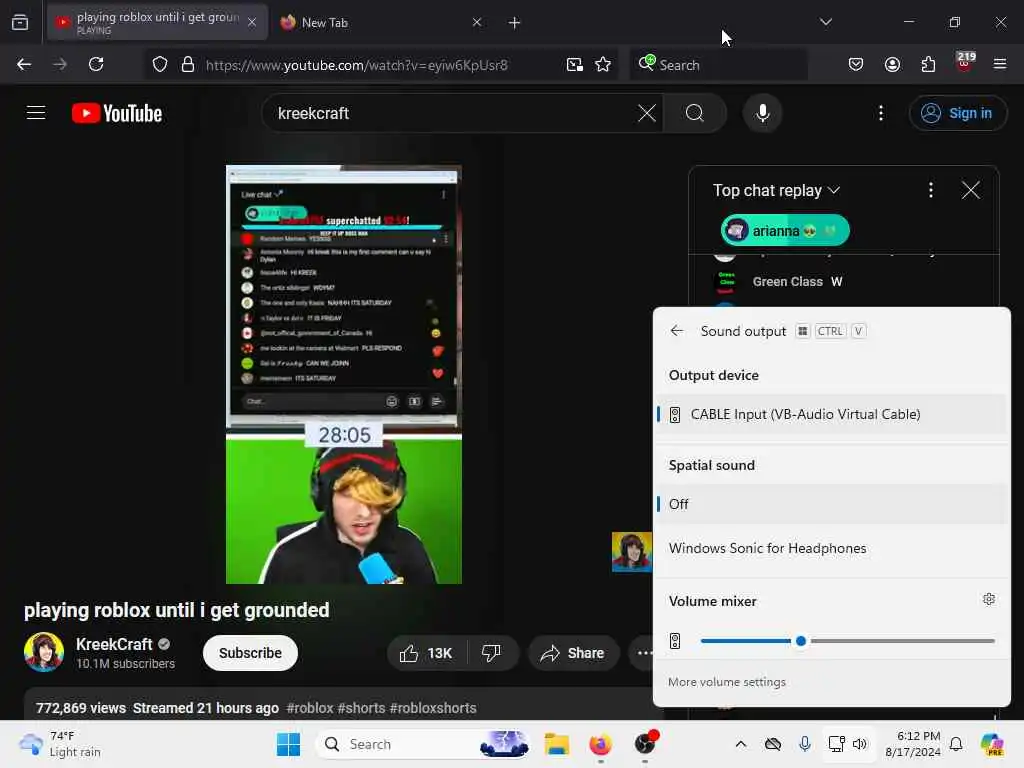The image size is (1024, 768).
Task: Open Firefox account icon
Action: [892, 64]
